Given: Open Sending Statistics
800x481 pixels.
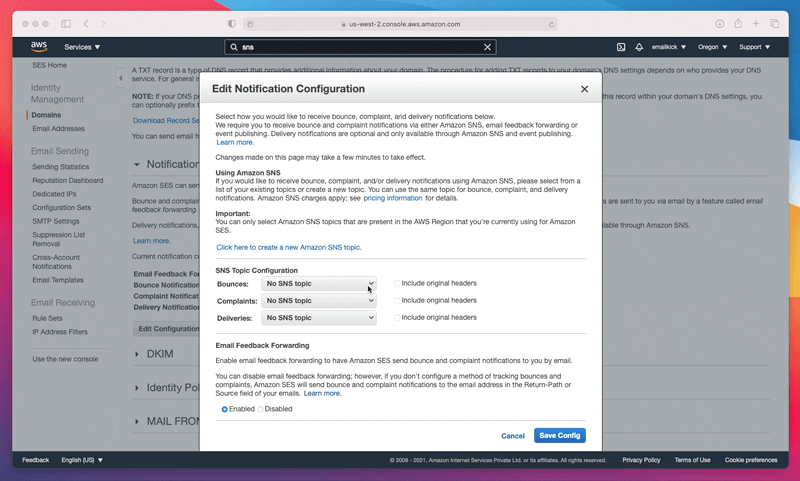Looking at the screenshot, I should [61, 167].
